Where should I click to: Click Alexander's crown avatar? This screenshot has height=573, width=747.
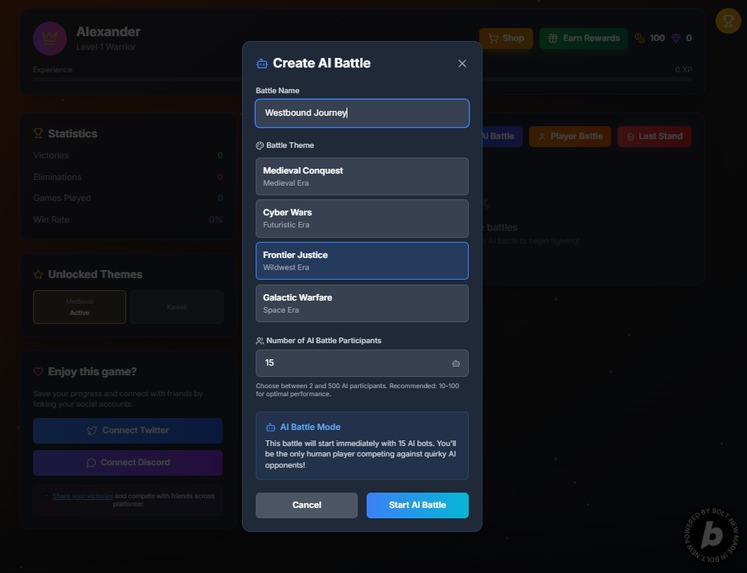pos(50,38)
